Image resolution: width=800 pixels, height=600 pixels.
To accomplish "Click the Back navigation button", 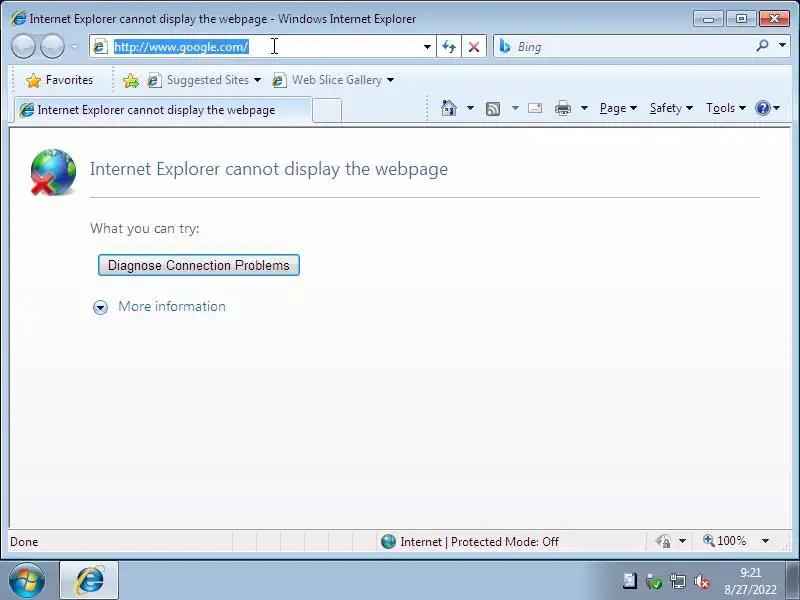I will [23, 47].
